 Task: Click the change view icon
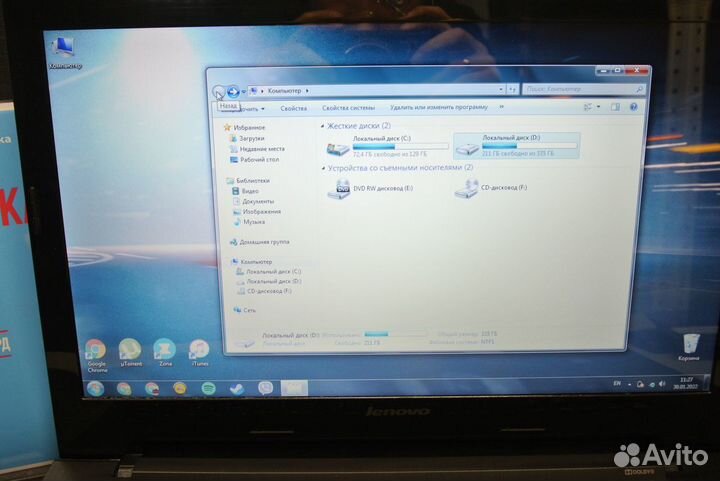click(588, 107)
